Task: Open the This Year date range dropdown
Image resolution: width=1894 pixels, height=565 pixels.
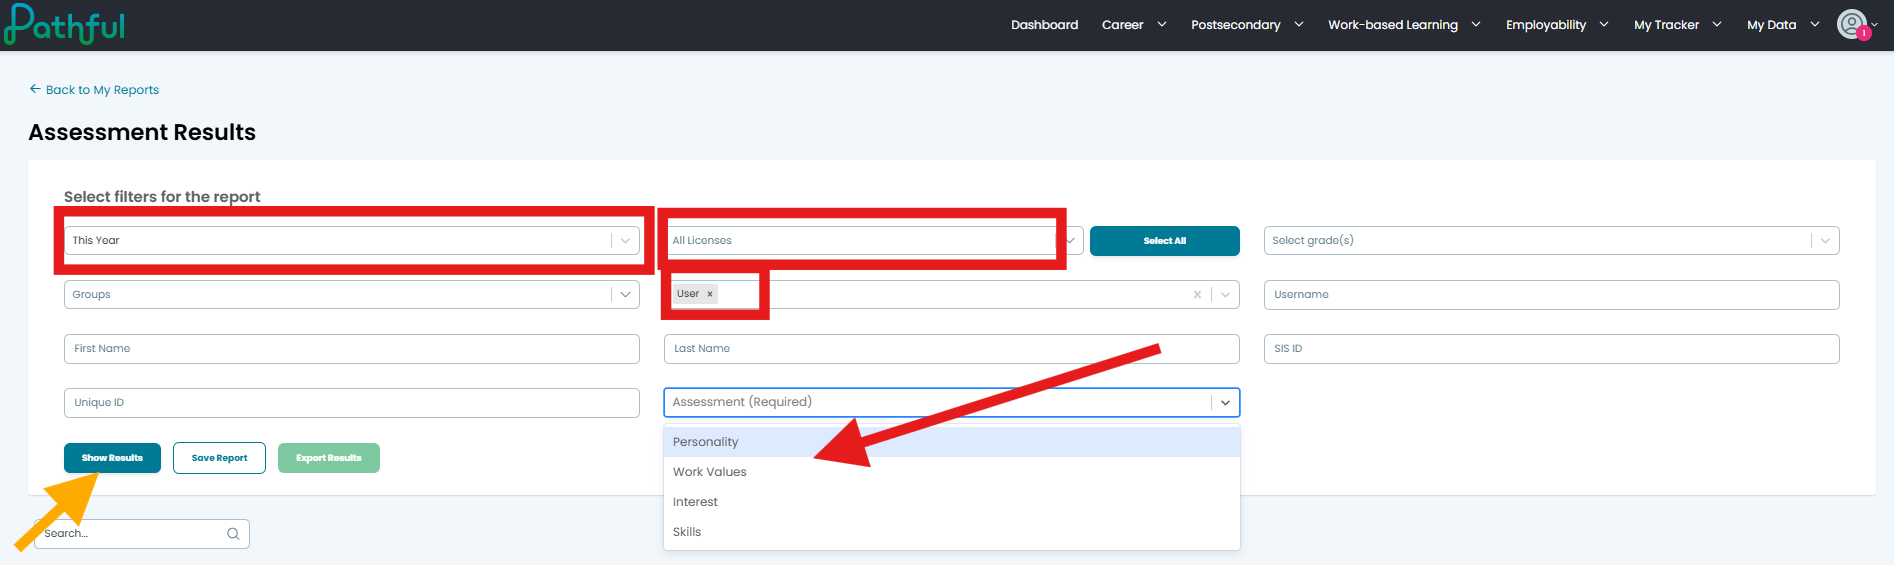Action: pyautogui.click(x=352, y=241)
